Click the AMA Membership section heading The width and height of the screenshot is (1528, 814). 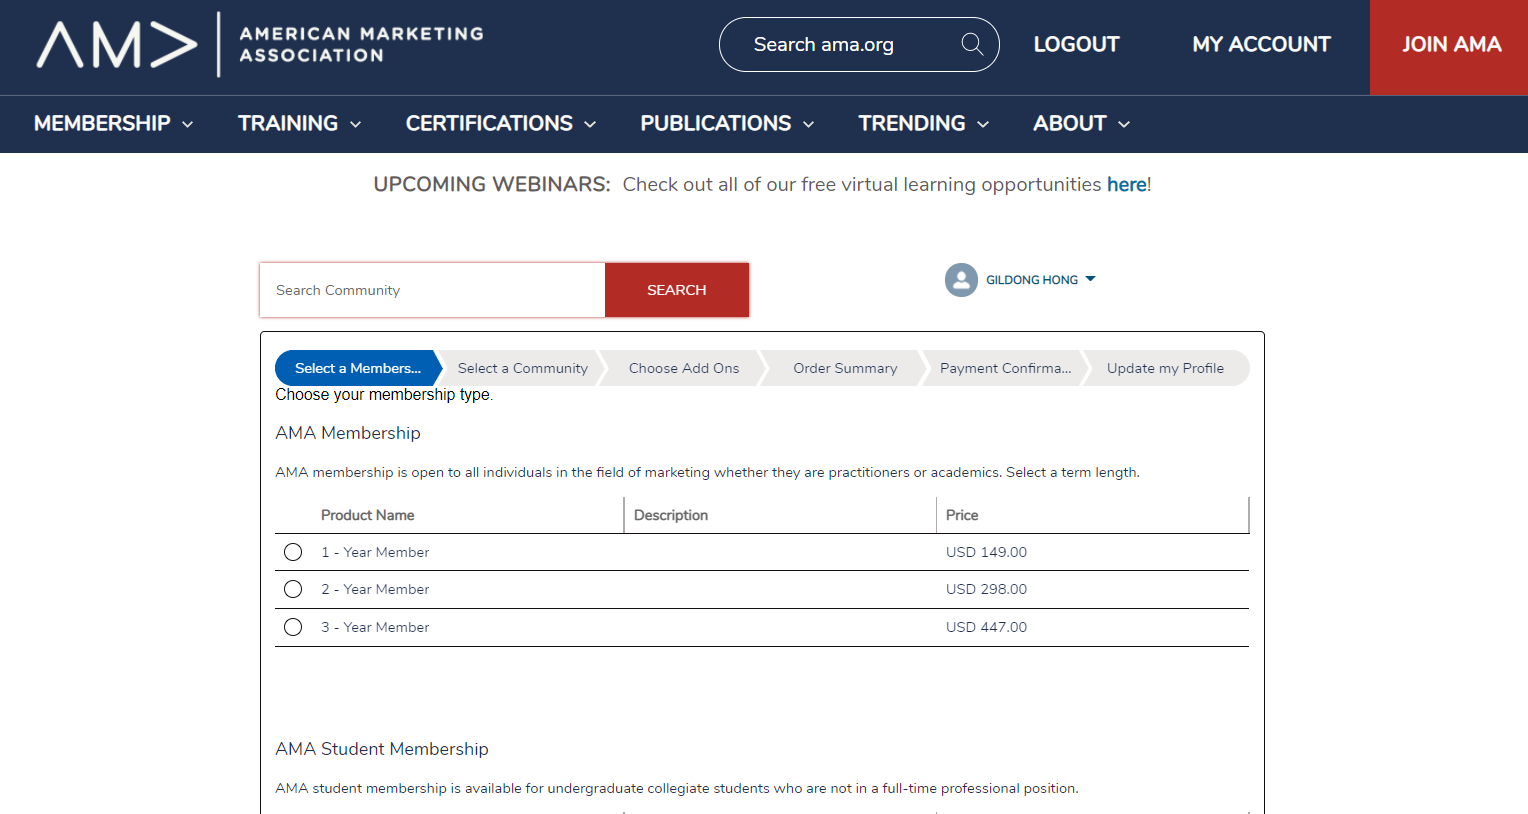pos(348,433)
